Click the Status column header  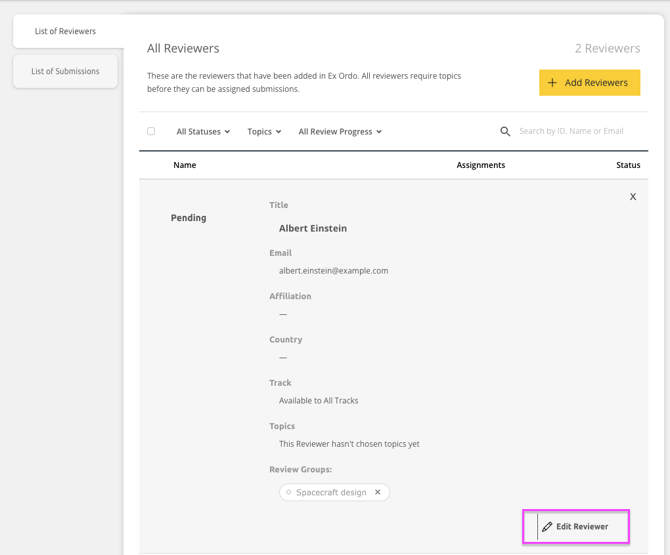627,165
